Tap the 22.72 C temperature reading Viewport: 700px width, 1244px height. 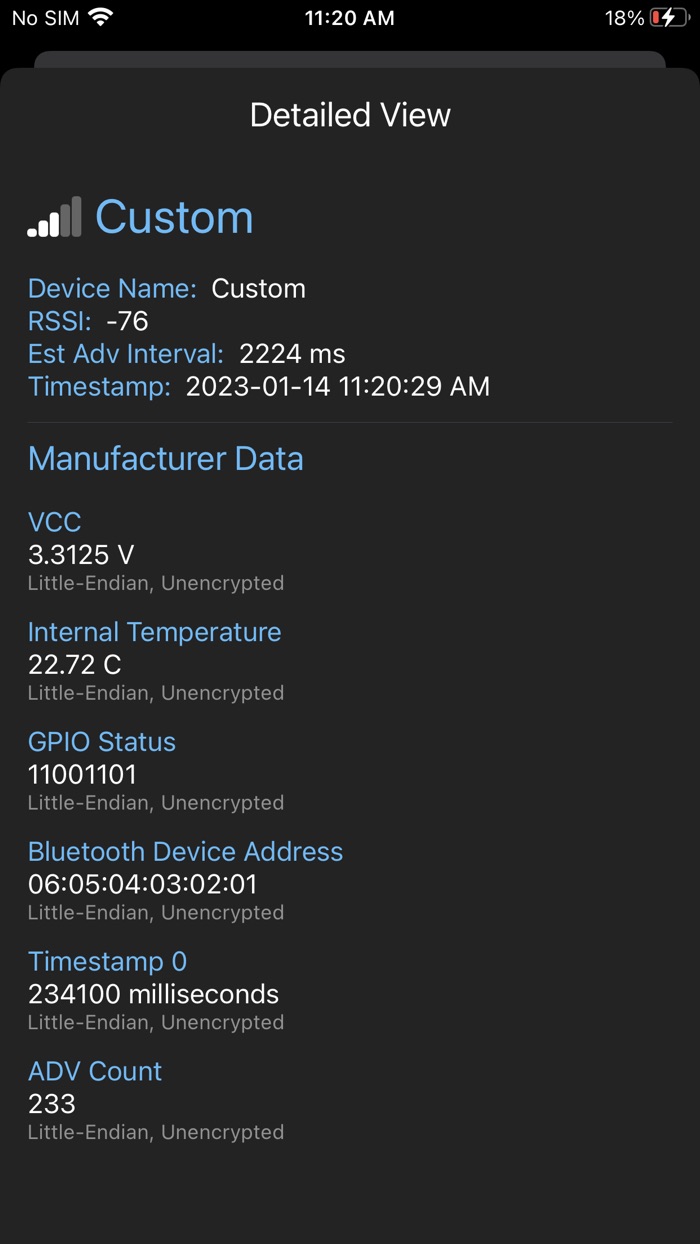click(75, 664)
